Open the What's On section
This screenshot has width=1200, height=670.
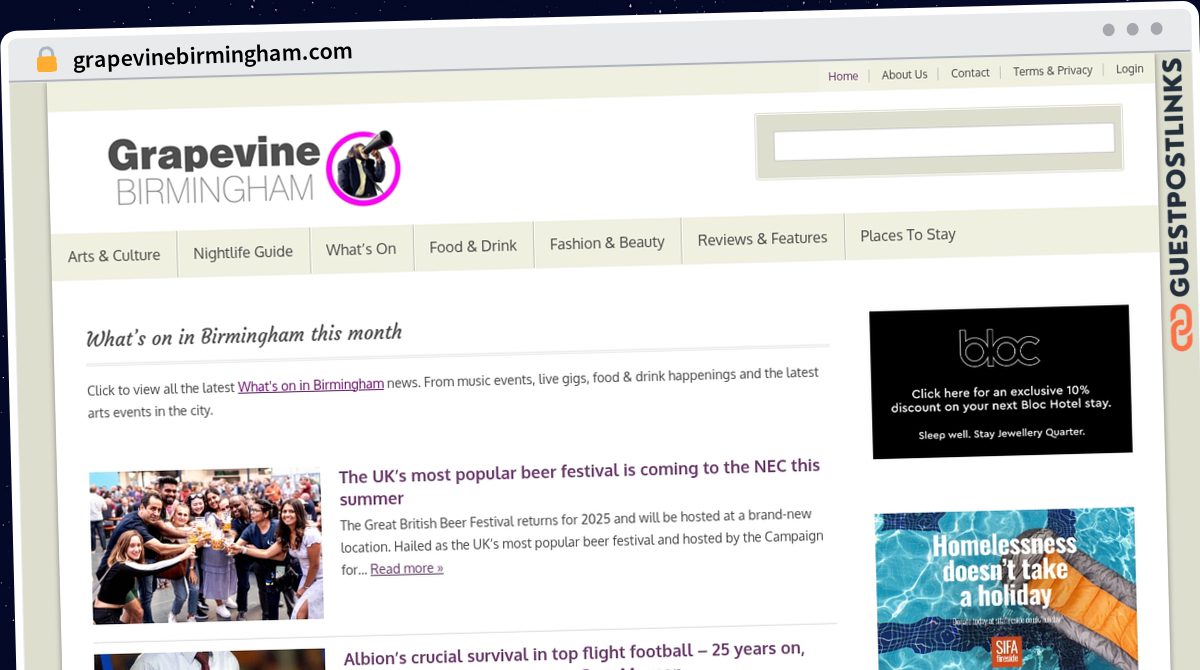361,249
